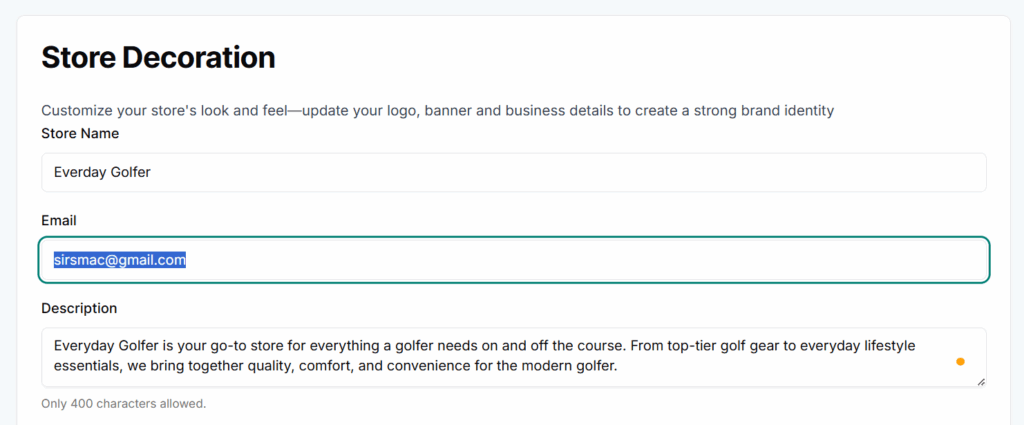Viewport: 1024px width, 425px height.
Task: Click "modern golfer" at the description end
Action: [x=572, y=367]
